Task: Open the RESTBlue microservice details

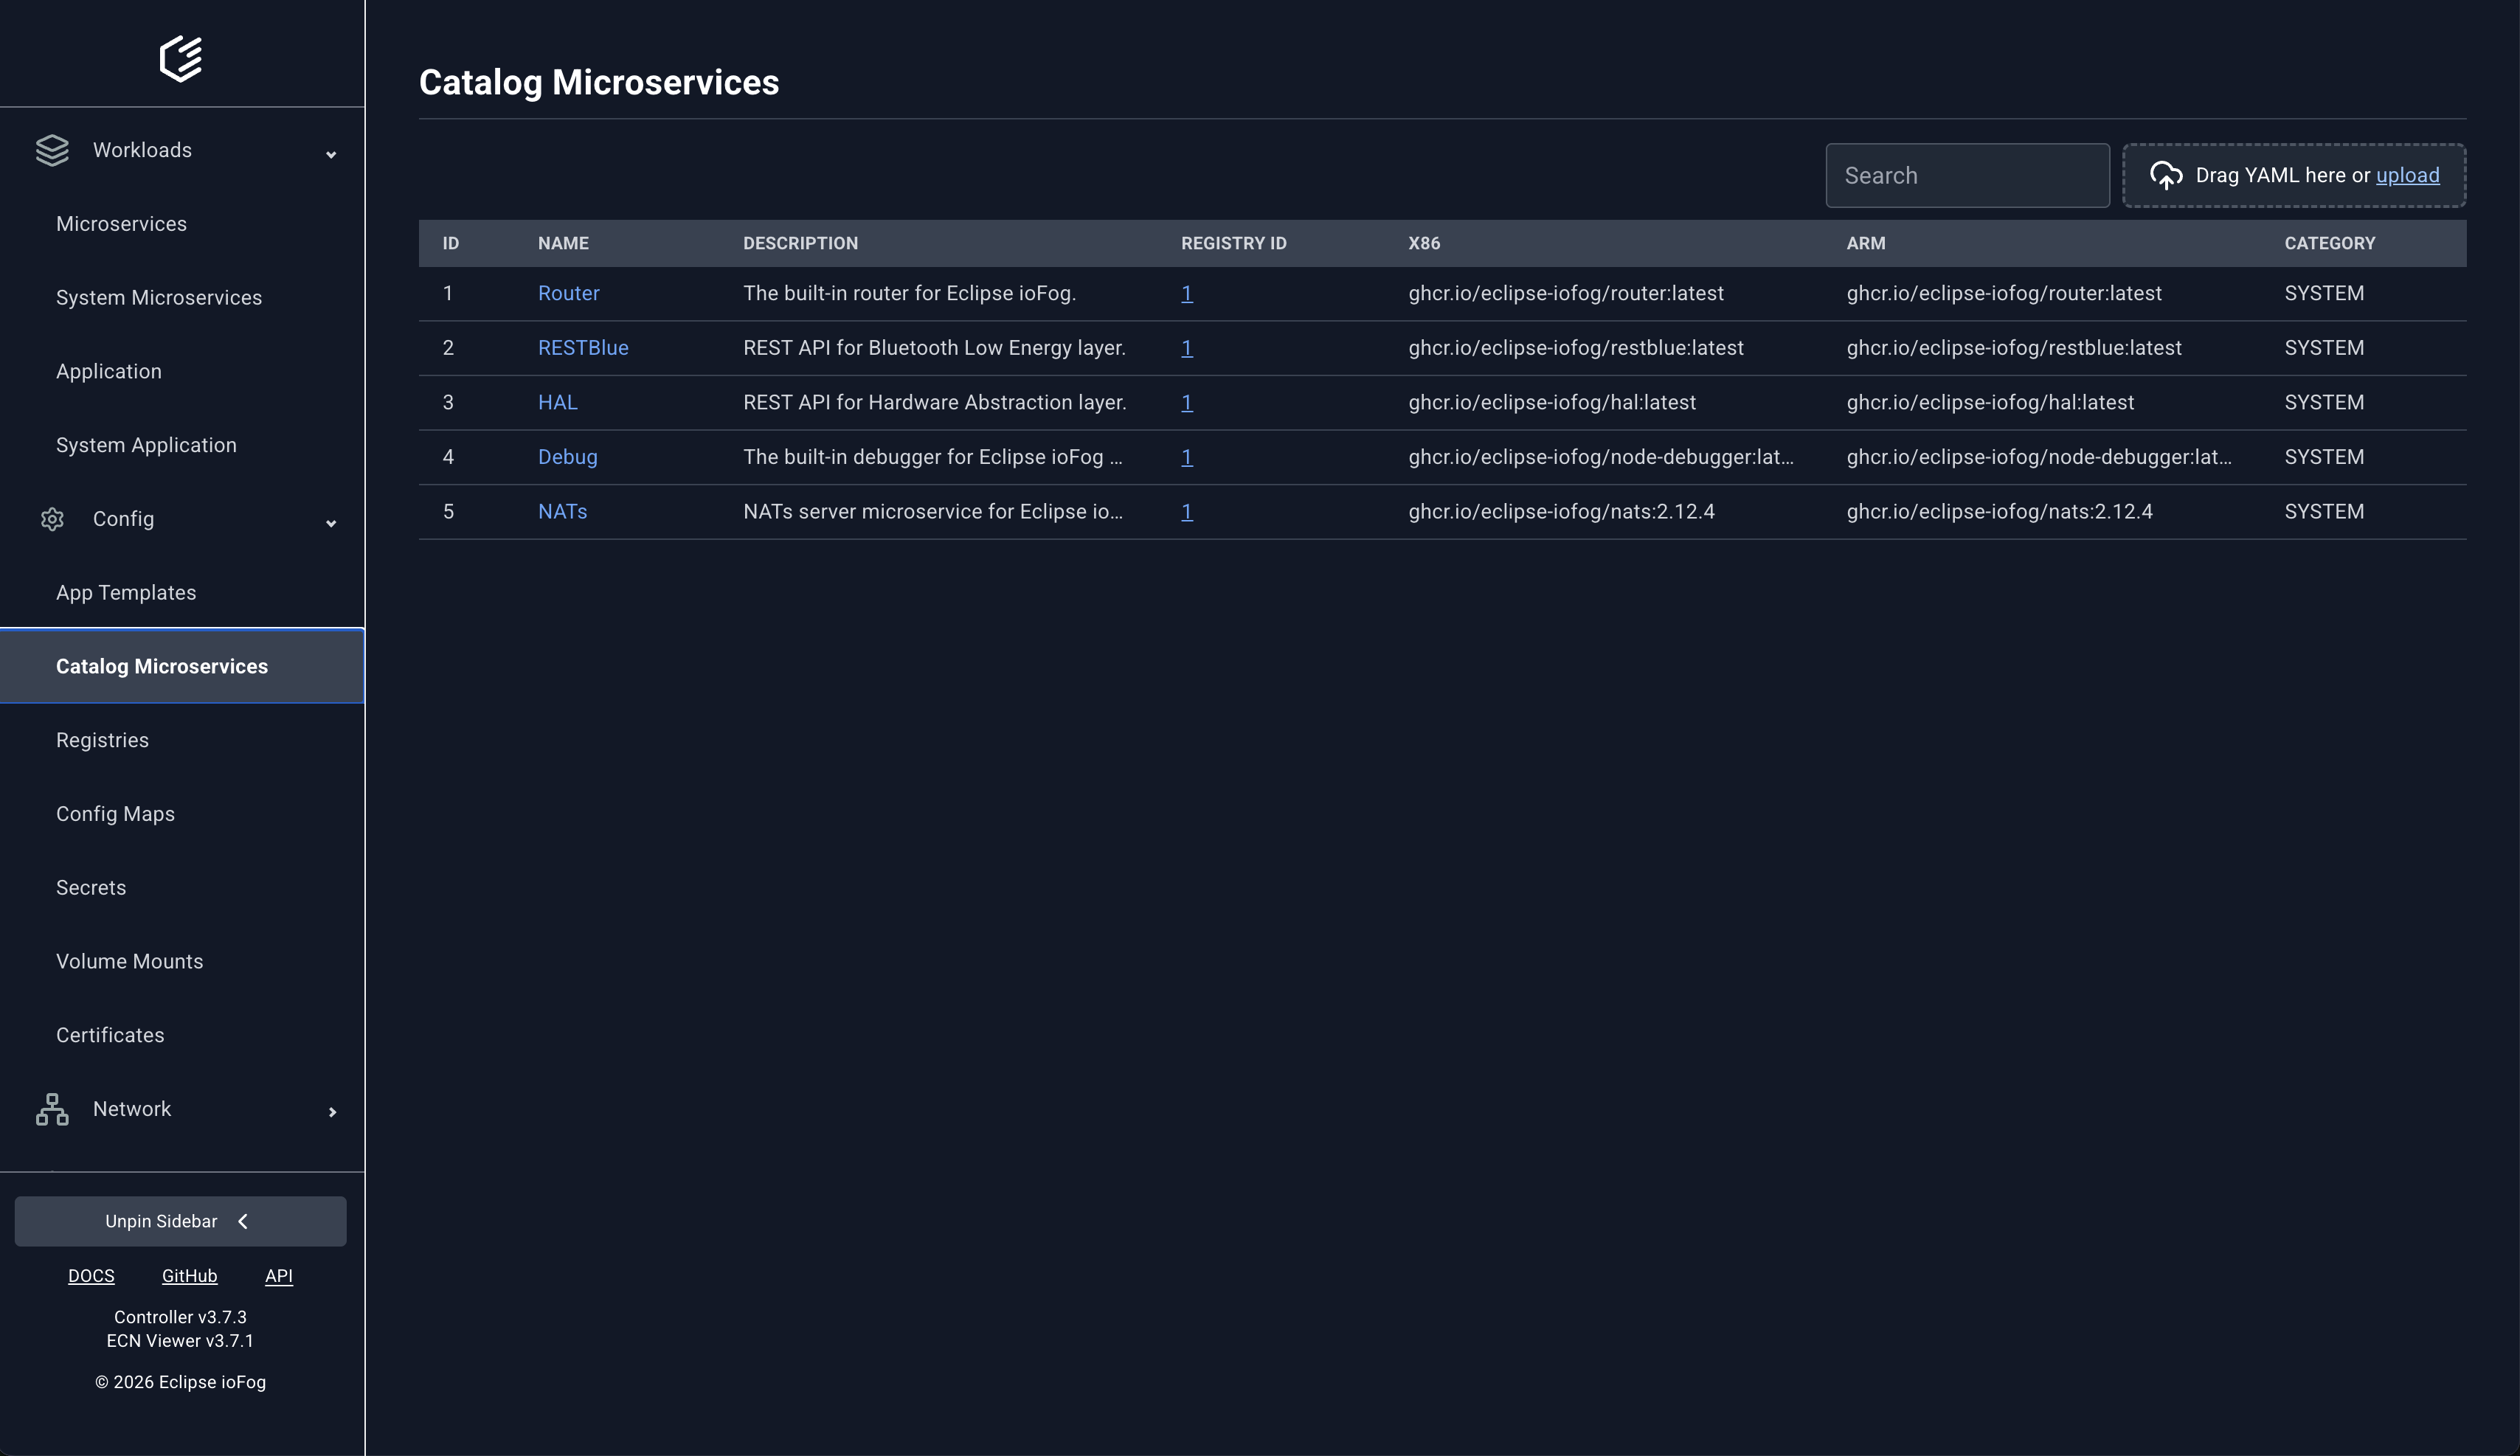Action: 583,347
